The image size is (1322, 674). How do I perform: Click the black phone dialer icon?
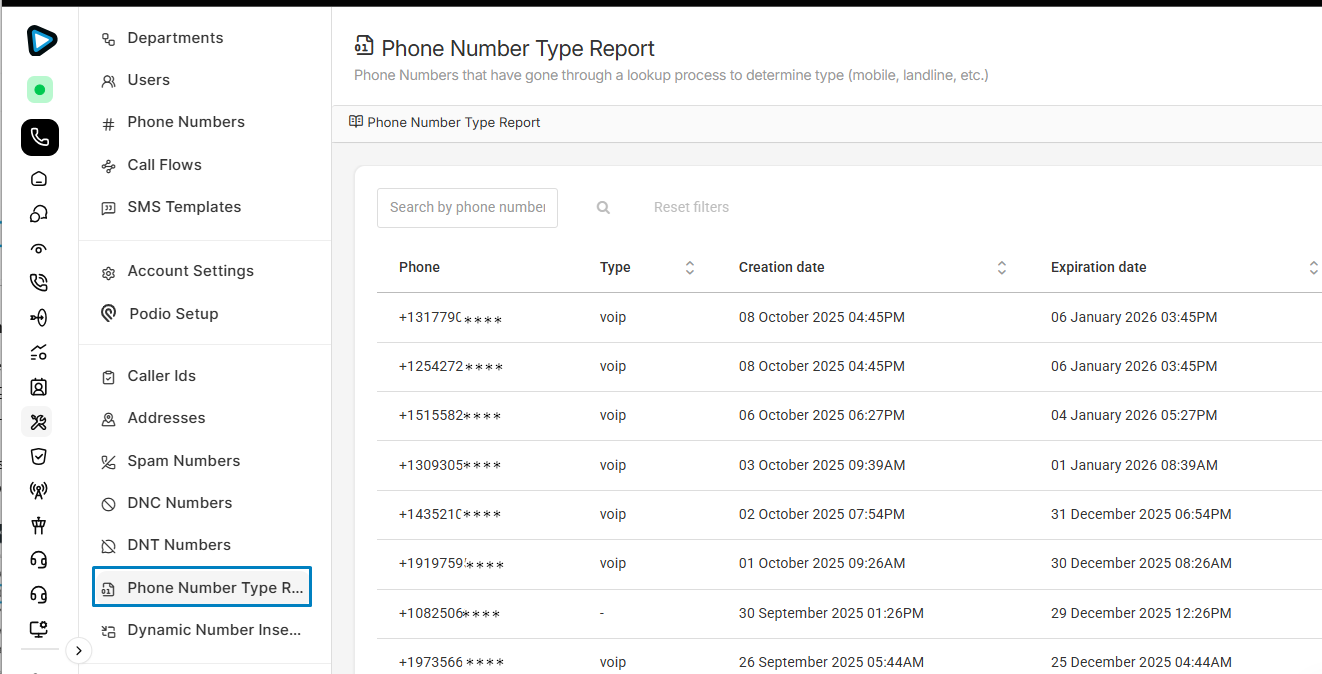[40, 137]
